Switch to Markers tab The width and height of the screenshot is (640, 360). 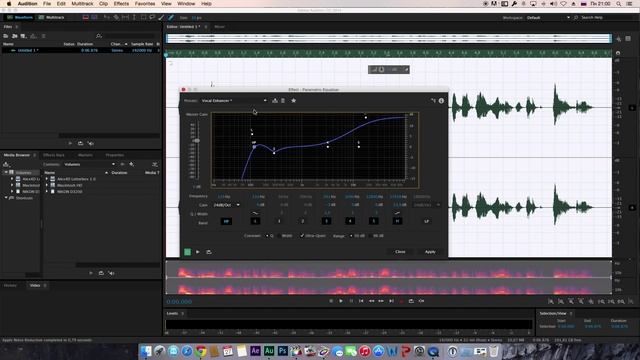pyautogui.click(x=85, y=155)
